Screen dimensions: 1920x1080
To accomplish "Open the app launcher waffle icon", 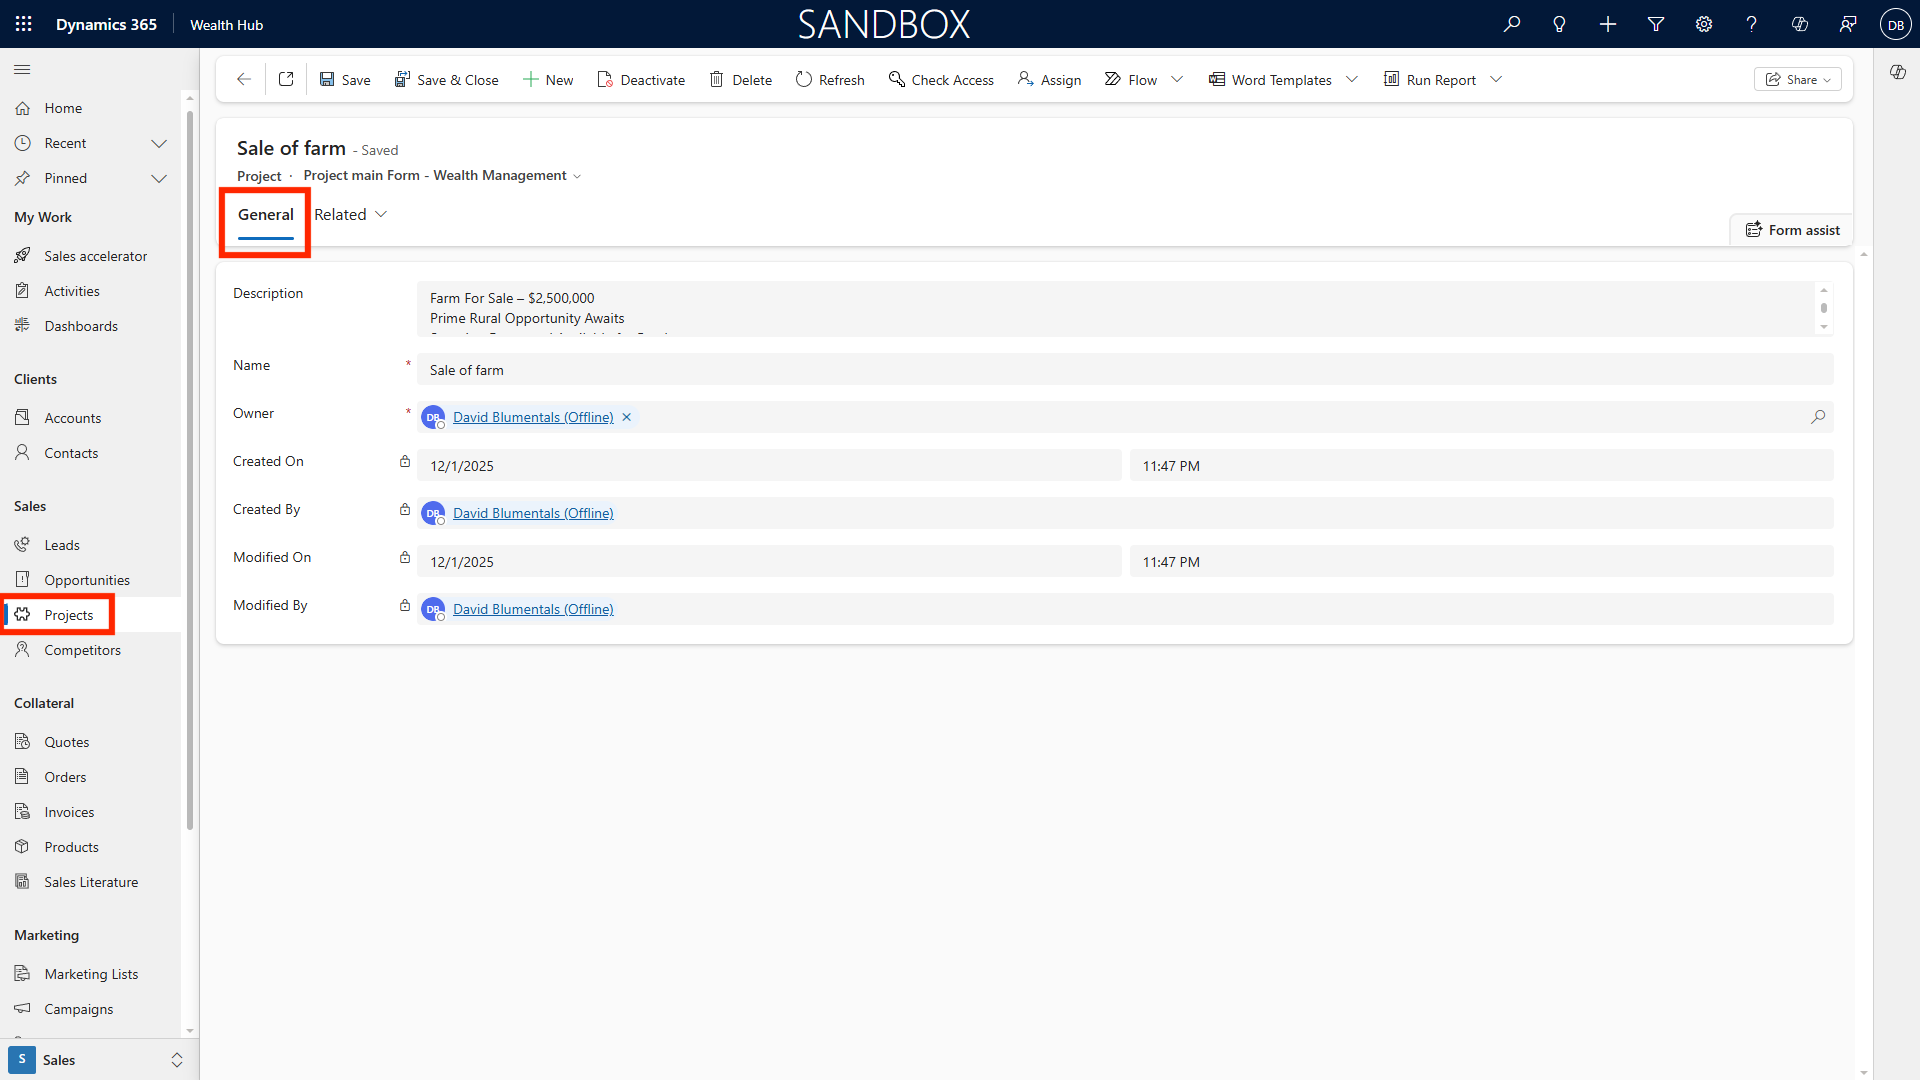I will coord(24,24).
